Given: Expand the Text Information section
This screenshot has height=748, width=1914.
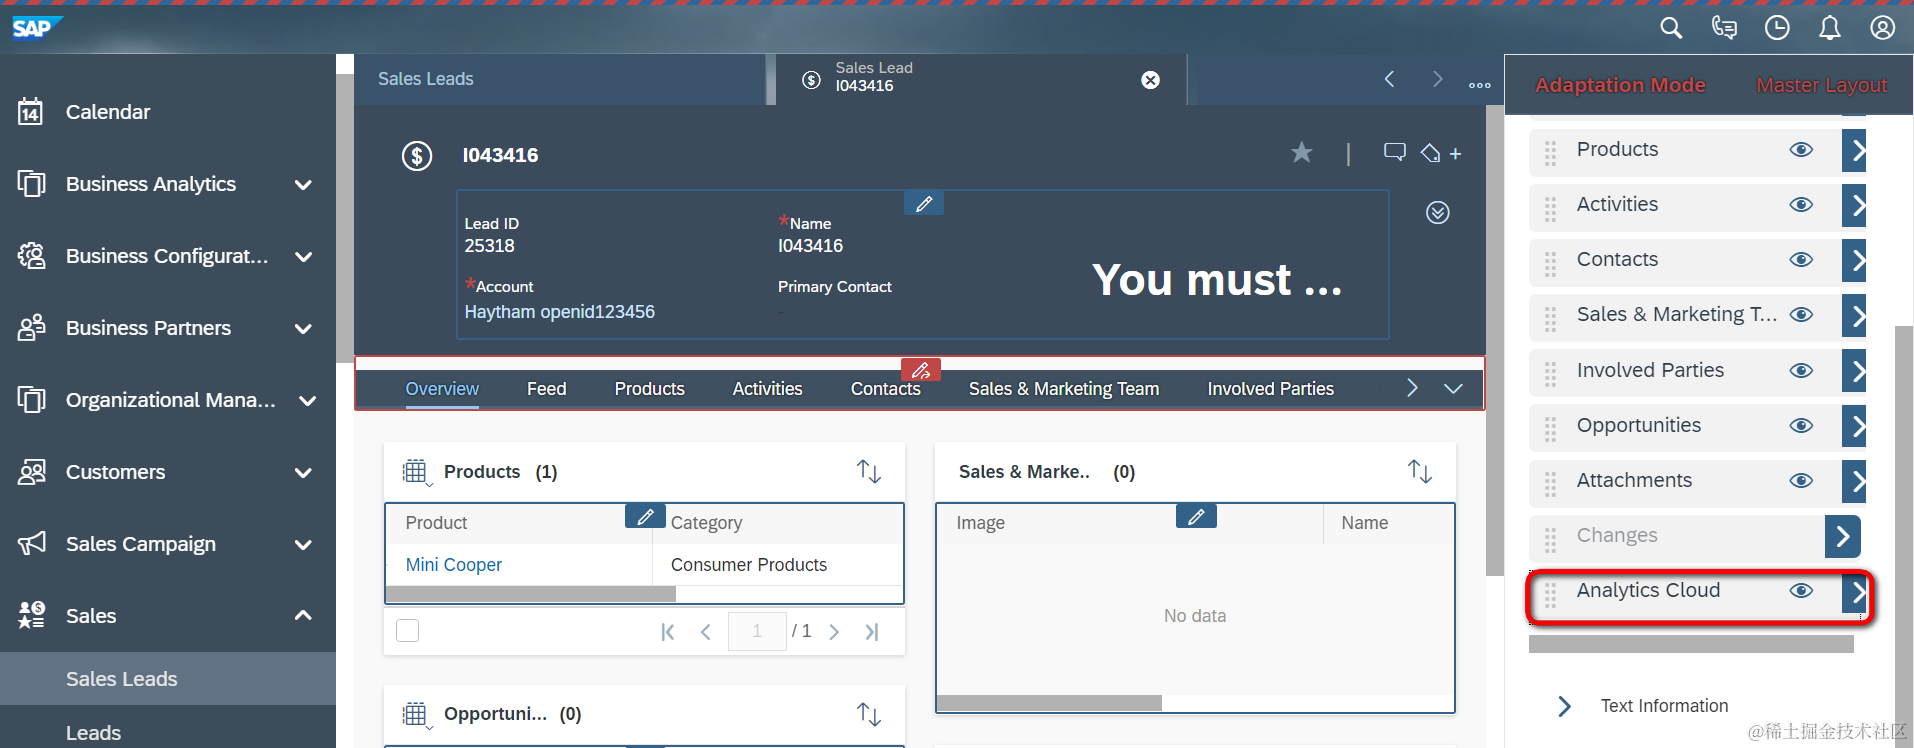Looking at the screenshot, I should [x=1565, y=706].
